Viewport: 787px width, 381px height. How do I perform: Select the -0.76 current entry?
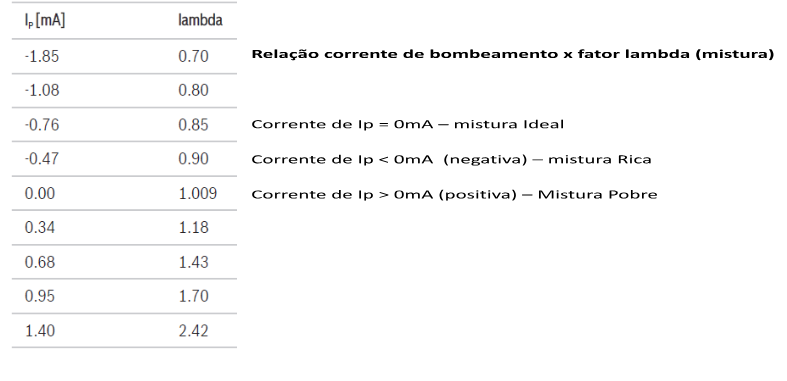pos(42,124)
